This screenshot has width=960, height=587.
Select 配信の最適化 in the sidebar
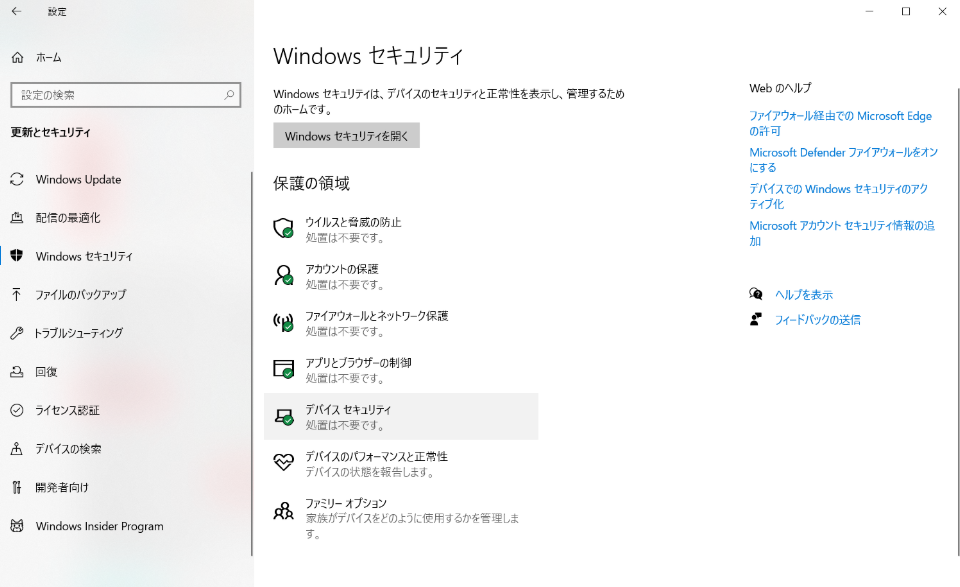[68, 218]
